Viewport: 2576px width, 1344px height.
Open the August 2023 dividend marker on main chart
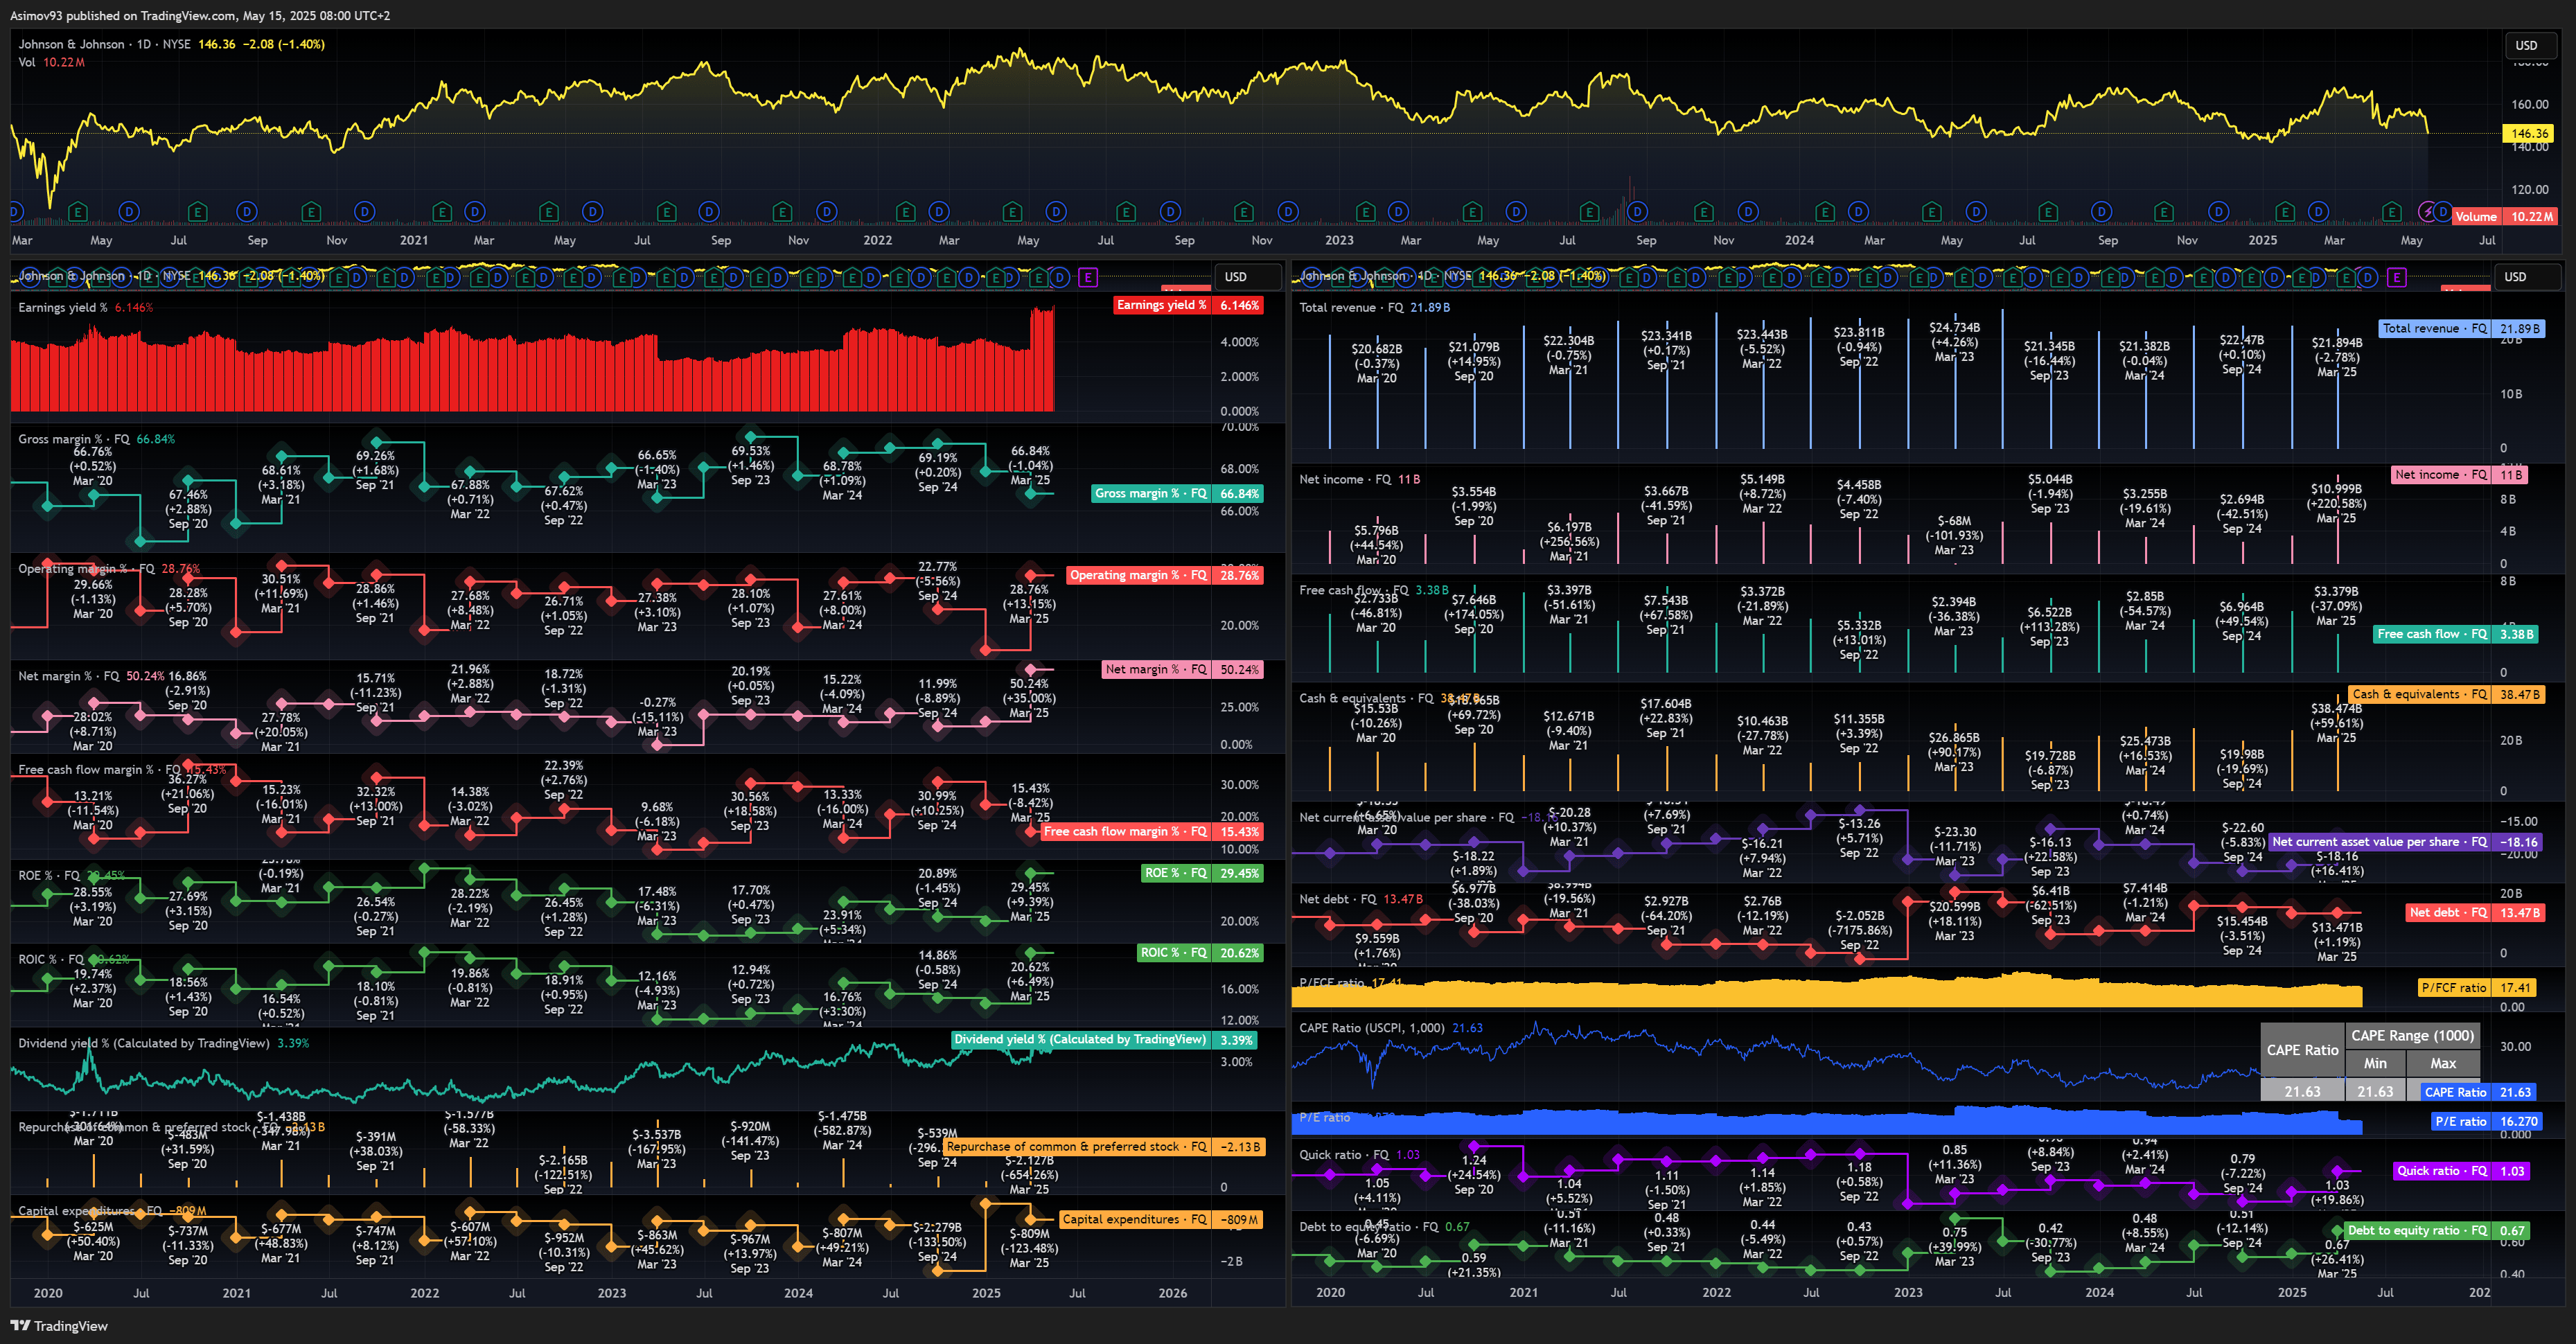[x=1637, y=212]
